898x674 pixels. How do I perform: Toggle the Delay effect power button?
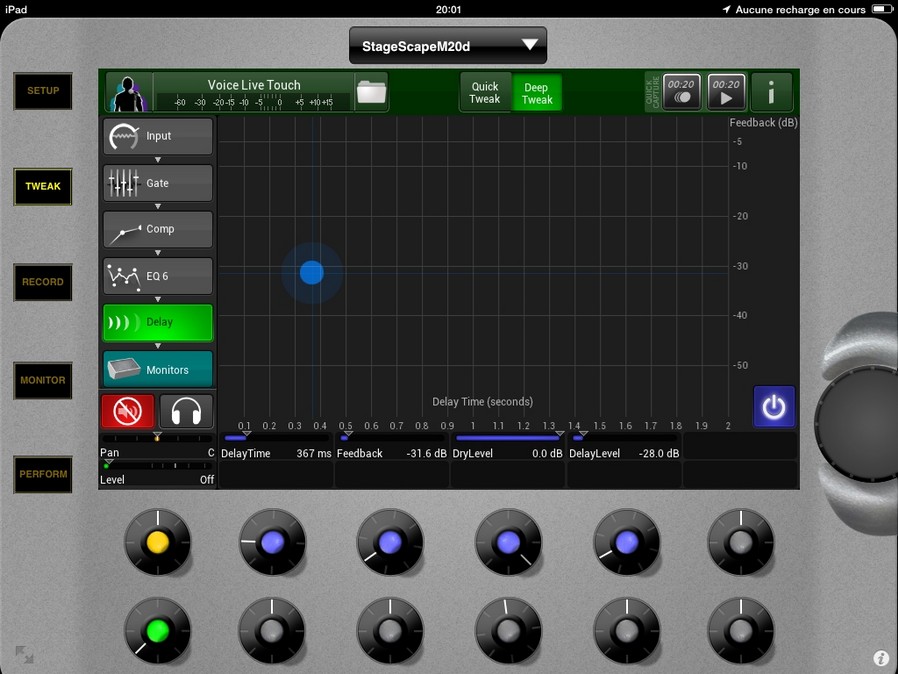[774, 407]
